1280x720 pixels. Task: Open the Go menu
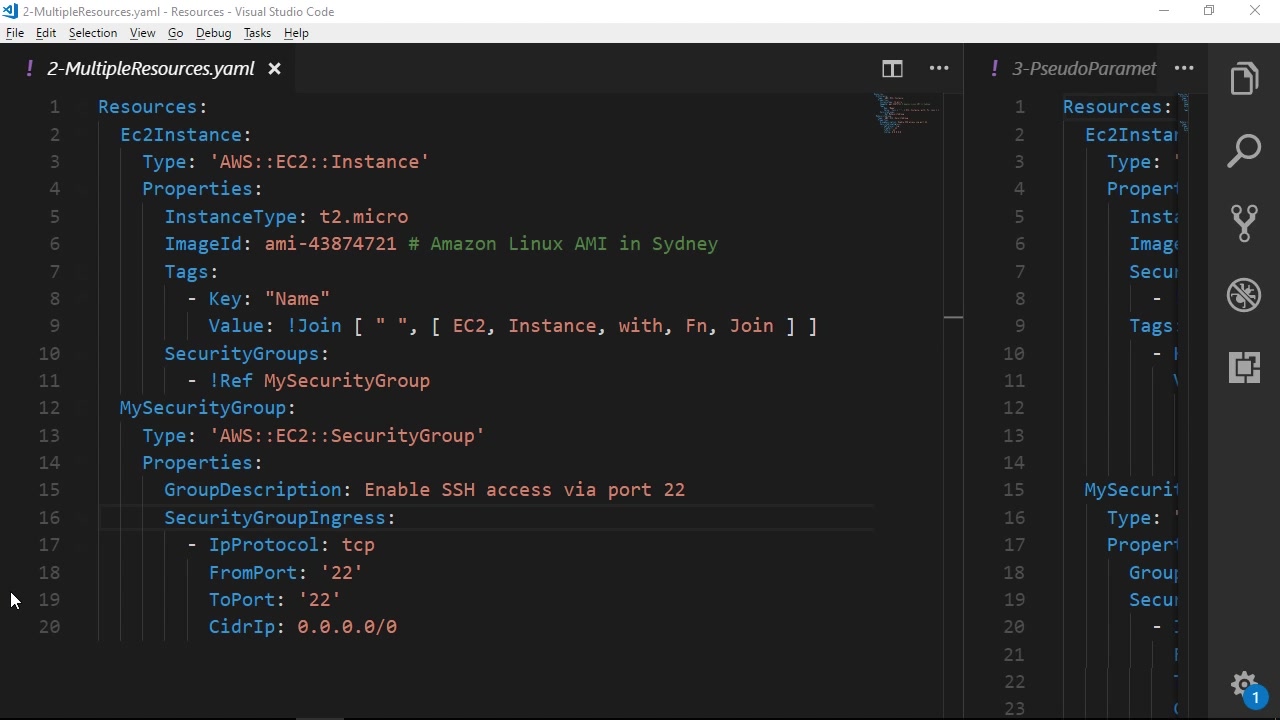[176, 33]
